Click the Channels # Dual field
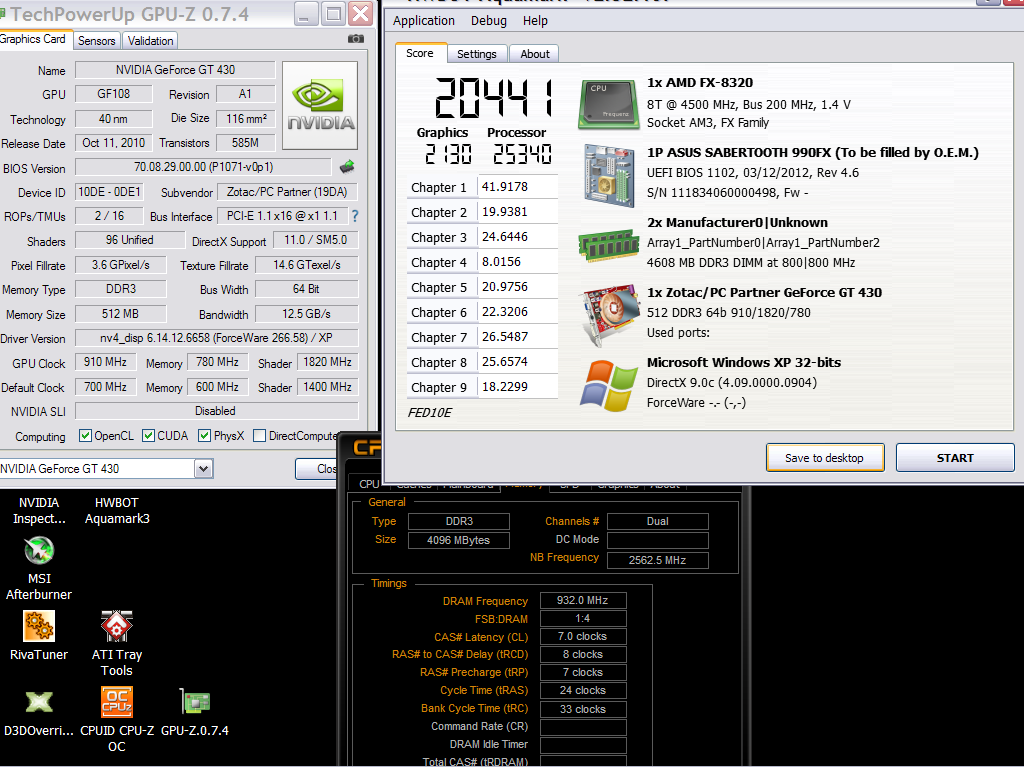This screenshot has height=768, width=1024. pos(658,521)
